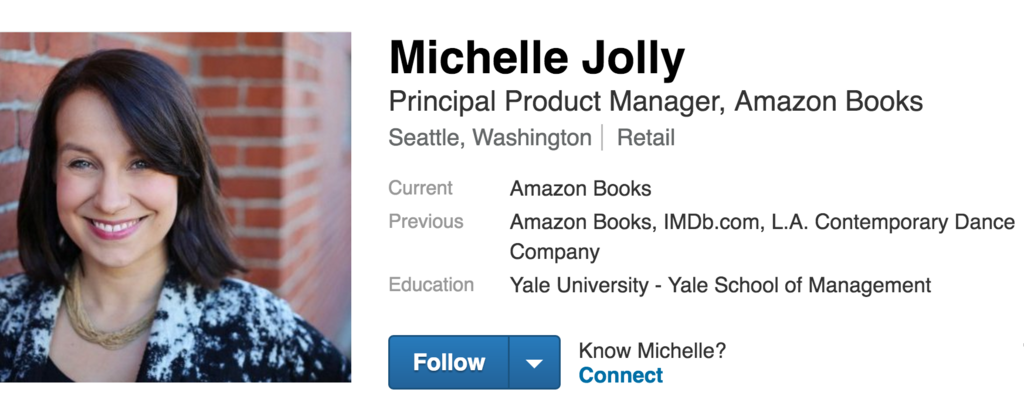This screenshot has height=420, width=1024.
Task: Click the Previous row label
Action: pos(426,222)
